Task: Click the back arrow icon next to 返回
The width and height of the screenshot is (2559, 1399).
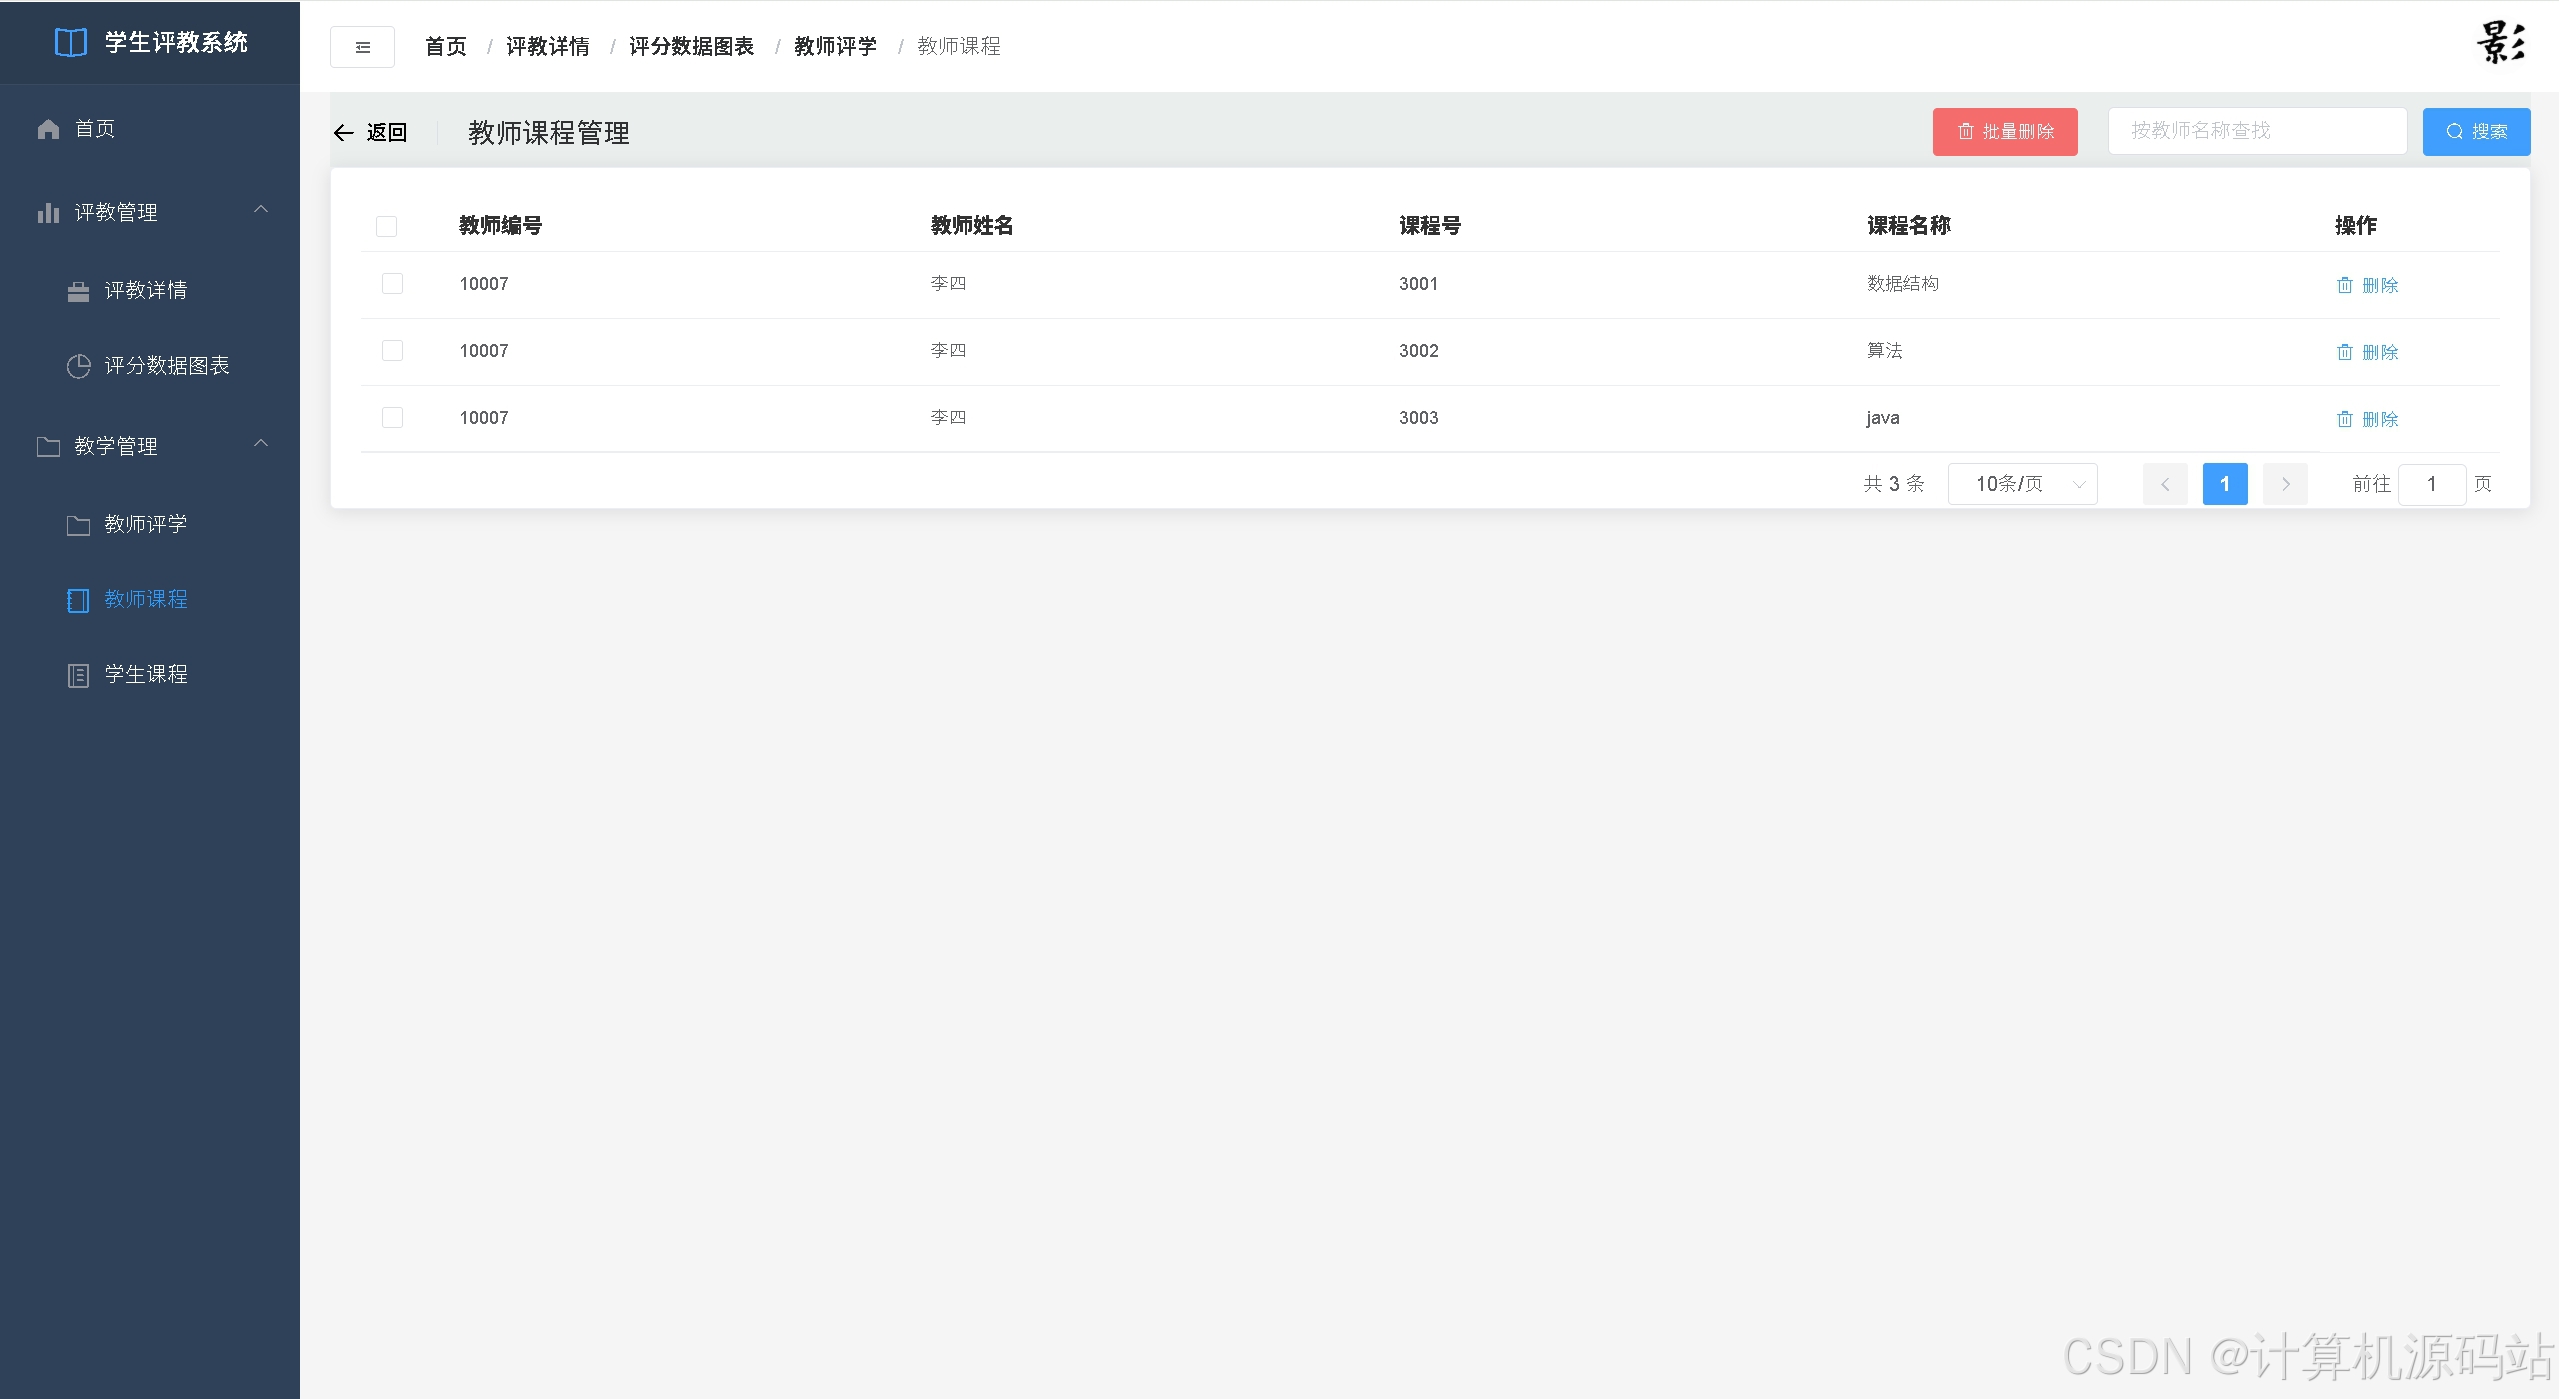Action: [344, 133]
